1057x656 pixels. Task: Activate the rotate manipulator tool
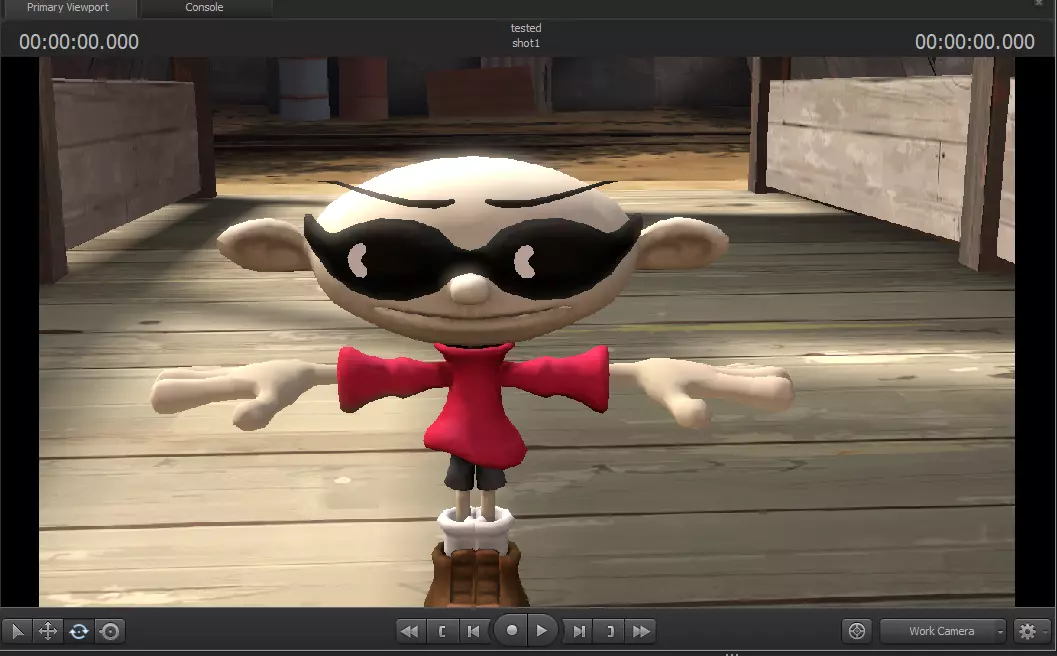79,632
